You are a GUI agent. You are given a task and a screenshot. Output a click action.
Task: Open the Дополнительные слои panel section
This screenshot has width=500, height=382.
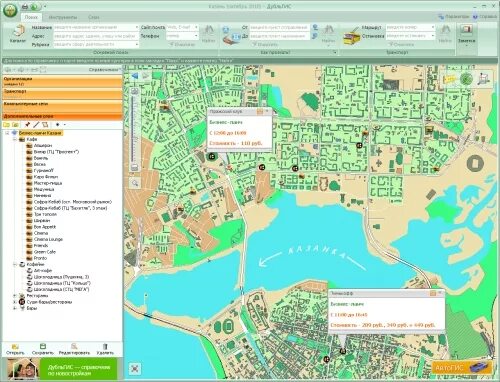62,116
